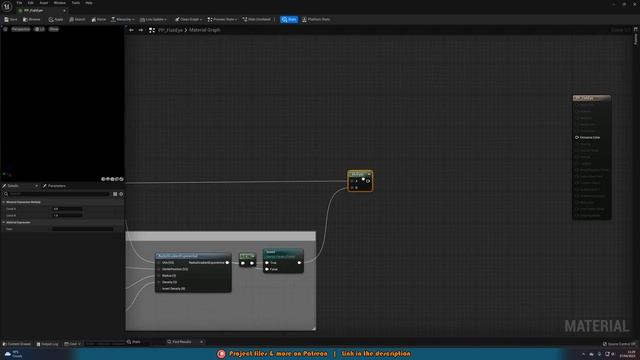Screen dimensions: 640x360
Task: Click the Multiply node A input pin
Action: point(352,181)
